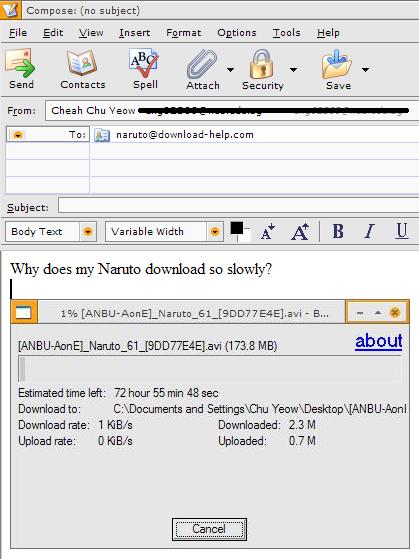Open the Format menu
Image resolution: width=419 pixels, height=559 pixels.
point(184,33)
